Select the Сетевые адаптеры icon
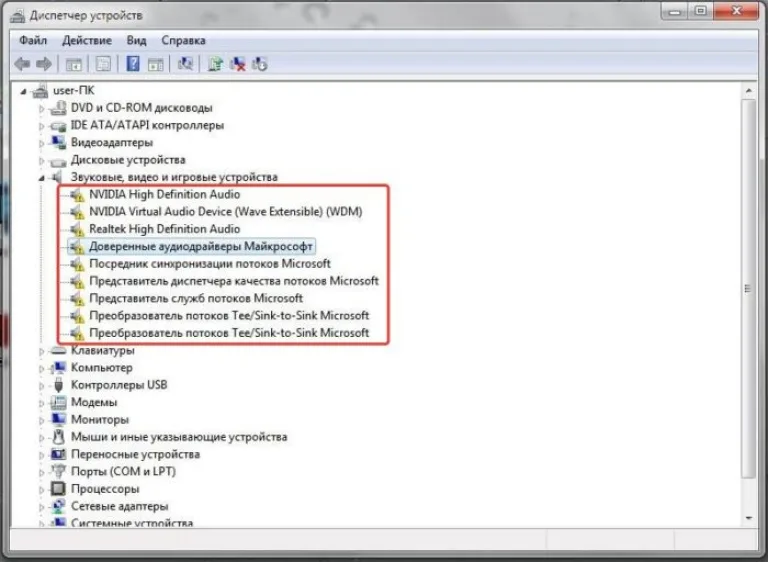Viewport: 768px width, 562px height. point(58,506)
